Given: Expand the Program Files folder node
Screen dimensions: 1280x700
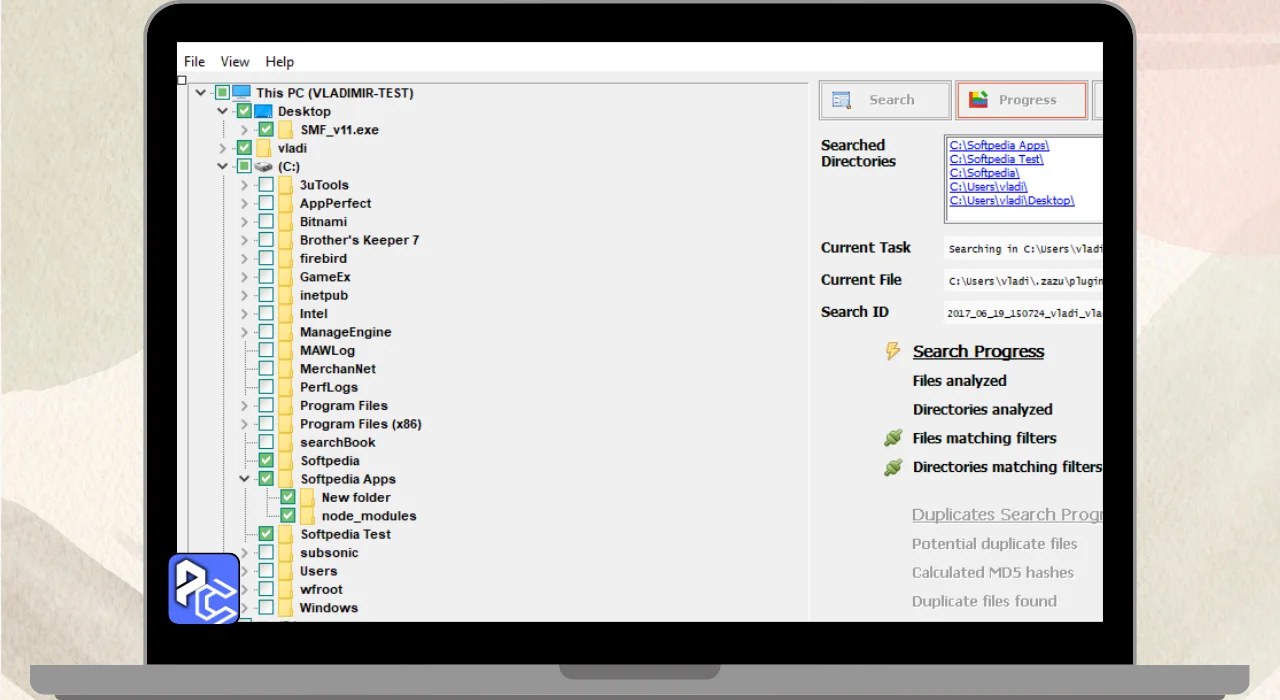Looking at the screenshot, I should (245, 405).
